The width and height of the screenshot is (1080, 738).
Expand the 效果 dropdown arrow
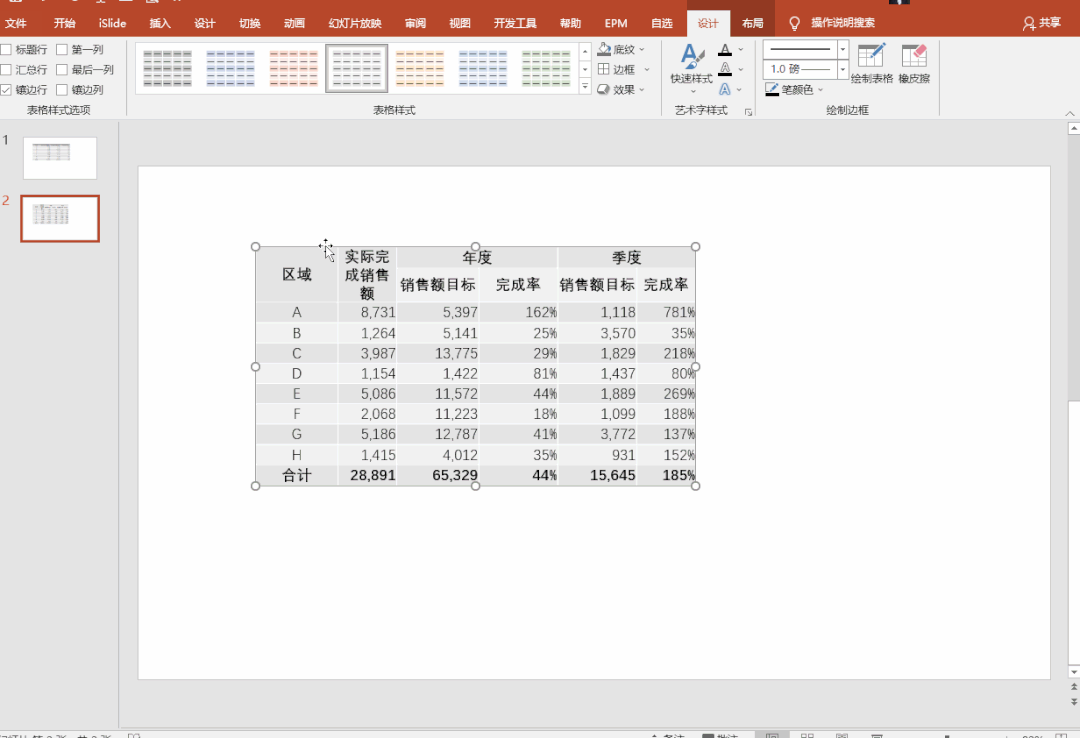(642, 90)
